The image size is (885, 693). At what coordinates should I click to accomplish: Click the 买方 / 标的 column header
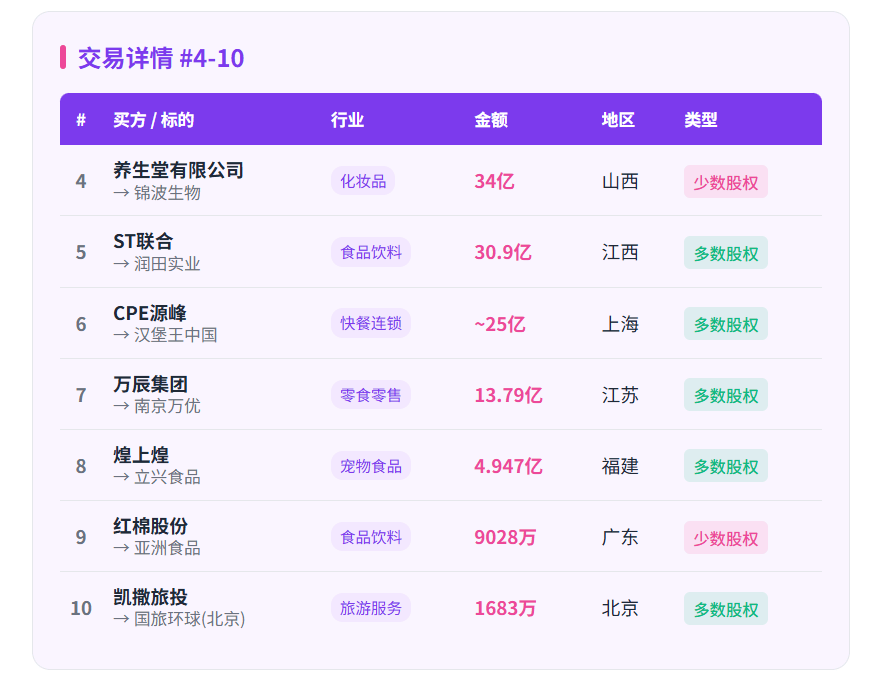(153, 120)
